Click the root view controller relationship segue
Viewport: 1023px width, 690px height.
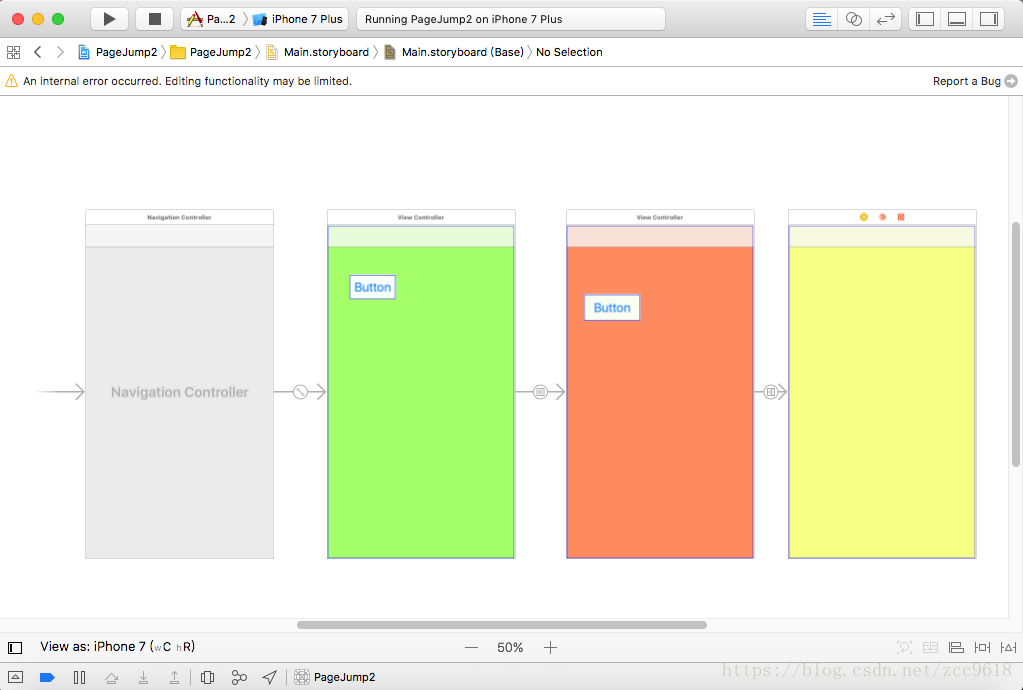pos(300,392)
